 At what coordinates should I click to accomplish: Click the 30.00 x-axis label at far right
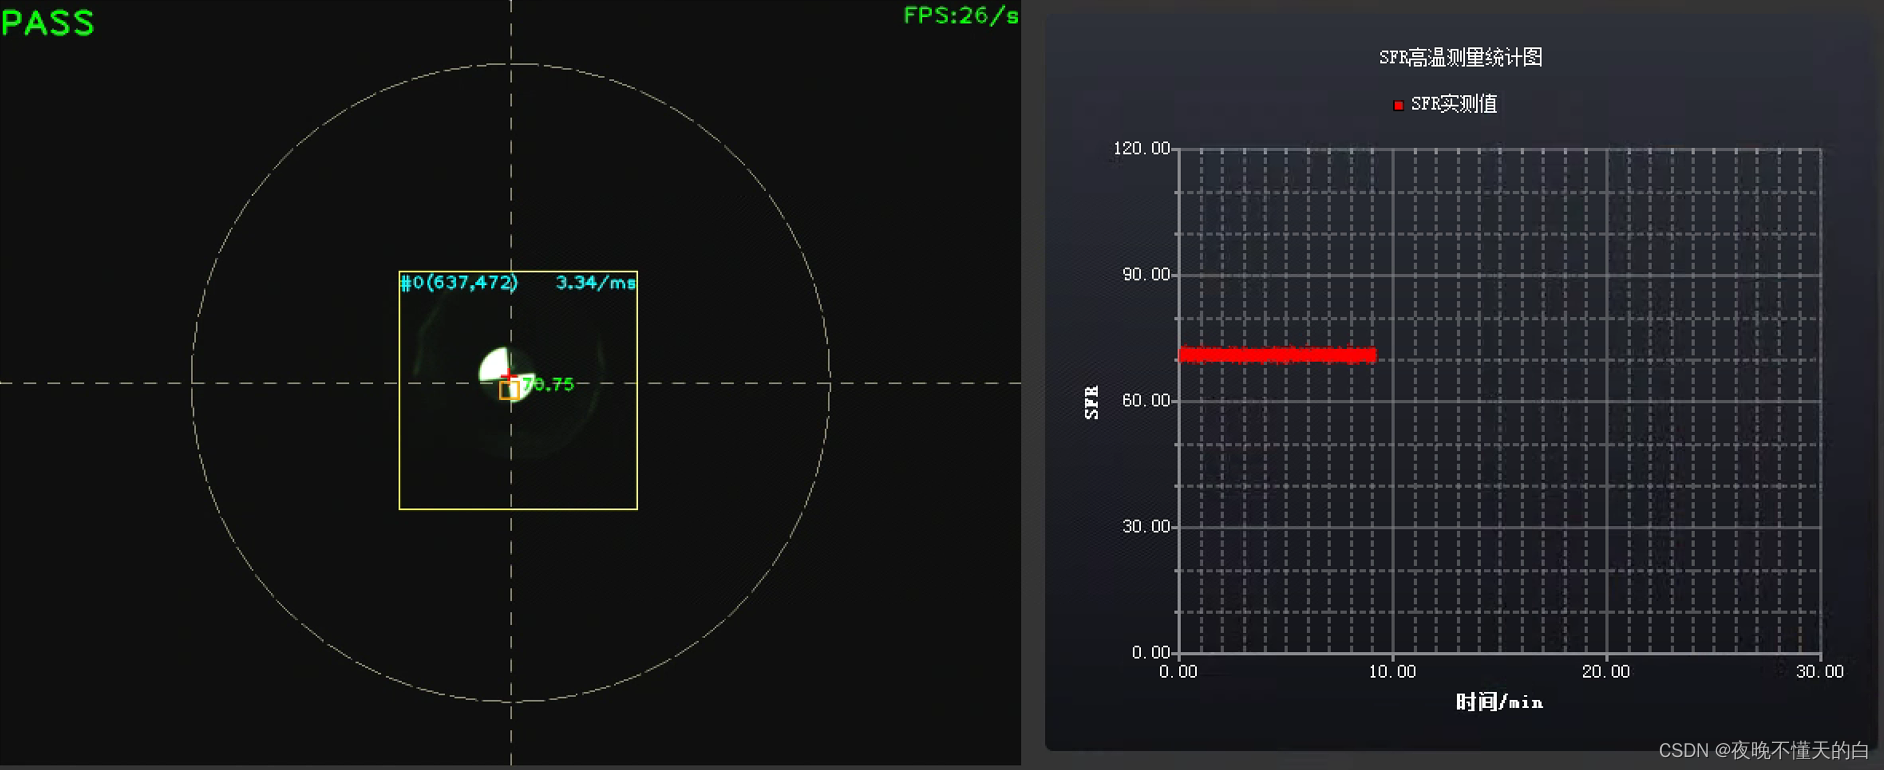(x=1820, y=672)
